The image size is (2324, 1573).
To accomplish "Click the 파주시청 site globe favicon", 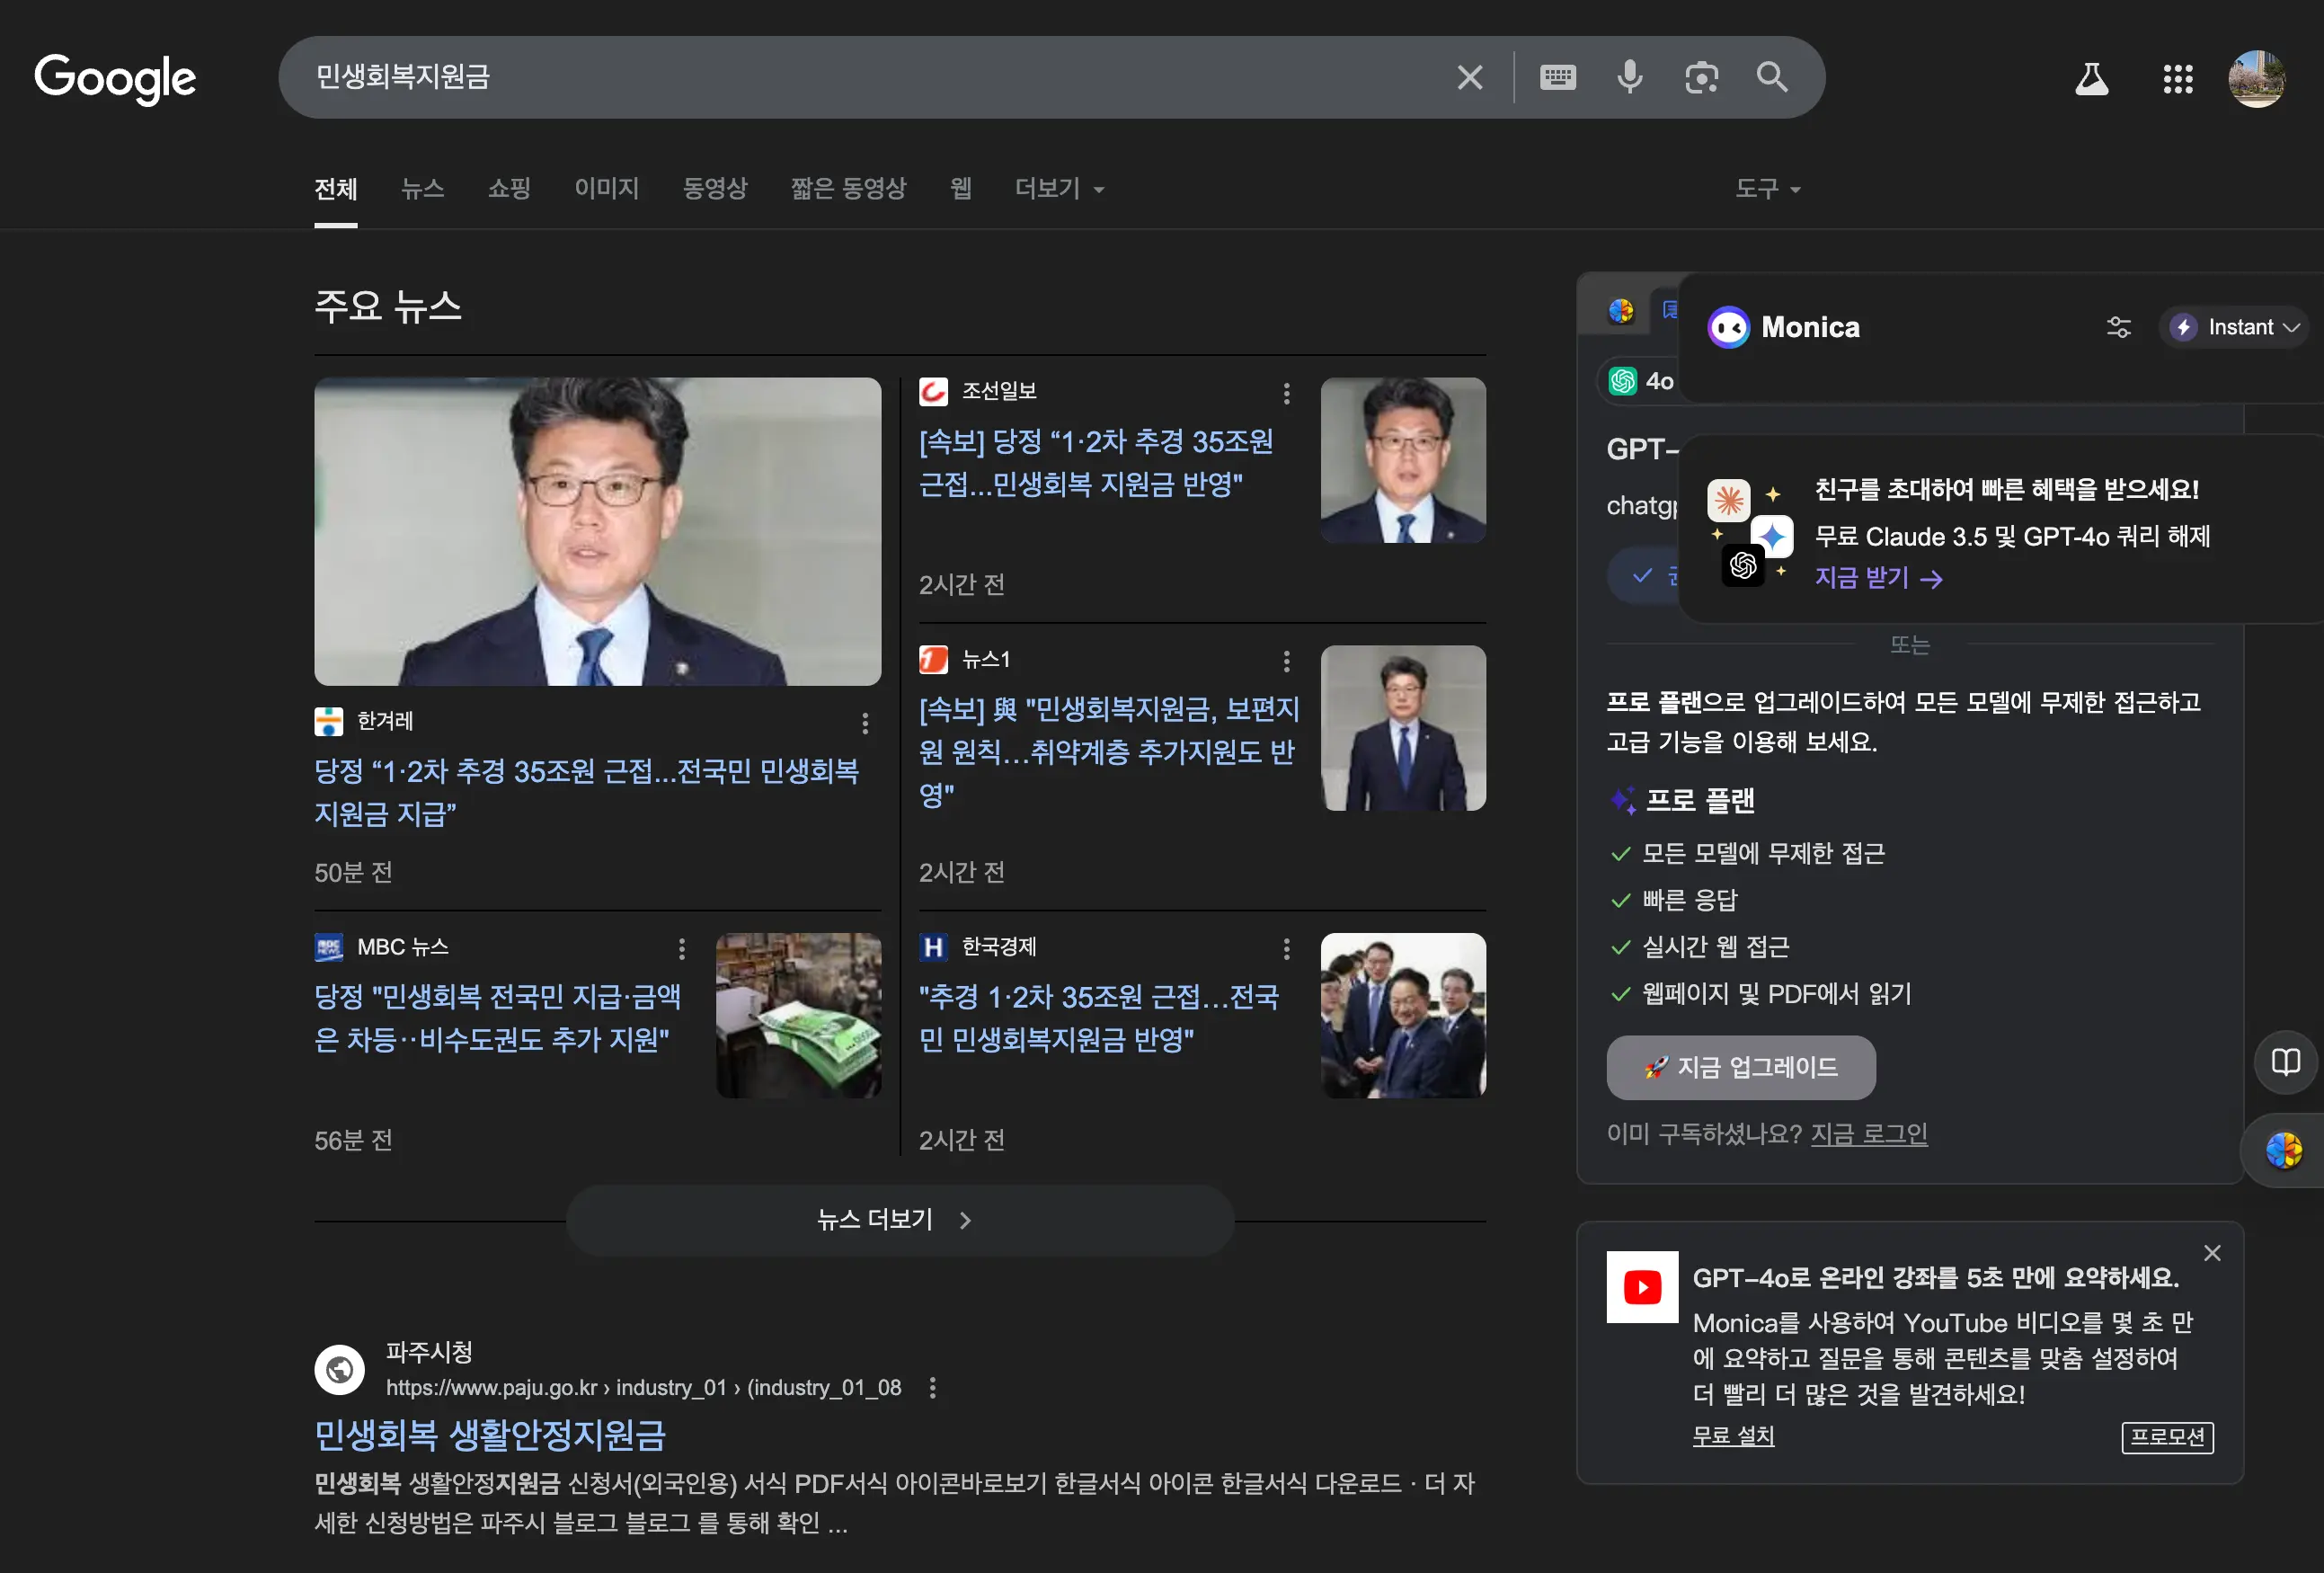I will pos(339,1369).
